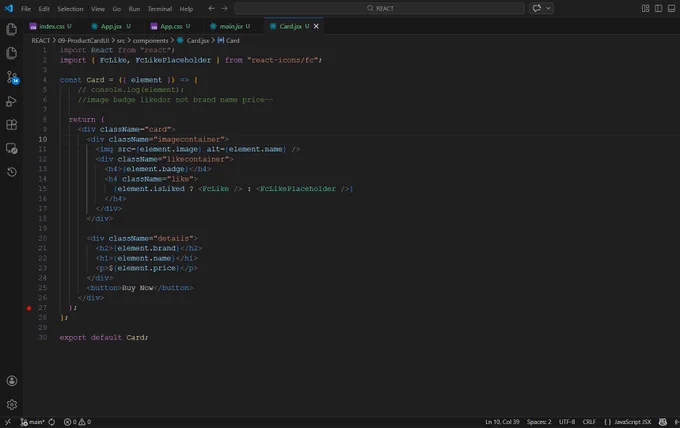Screen dimensions: 680x428
Task: Open the Go menu
Action: 116,9
